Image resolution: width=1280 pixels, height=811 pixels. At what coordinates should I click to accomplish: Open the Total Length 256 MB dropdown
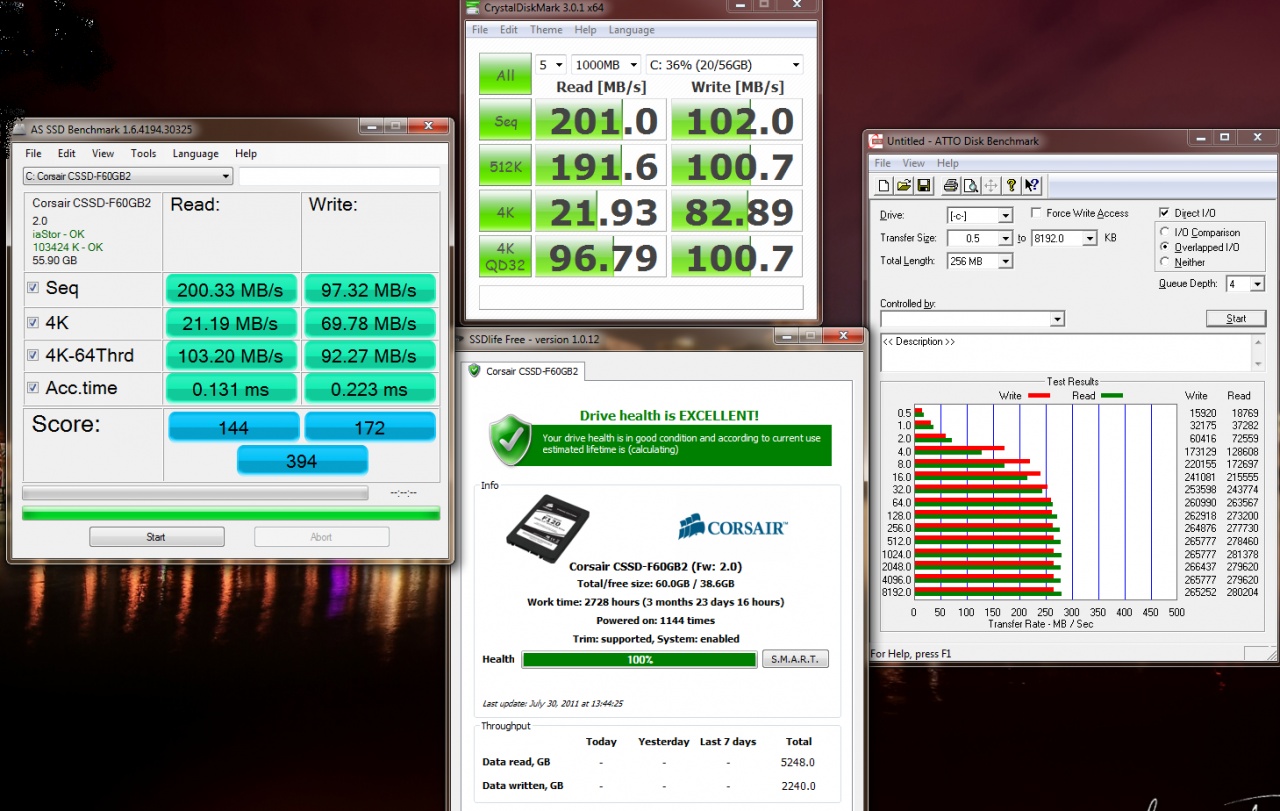click(980, 261)
